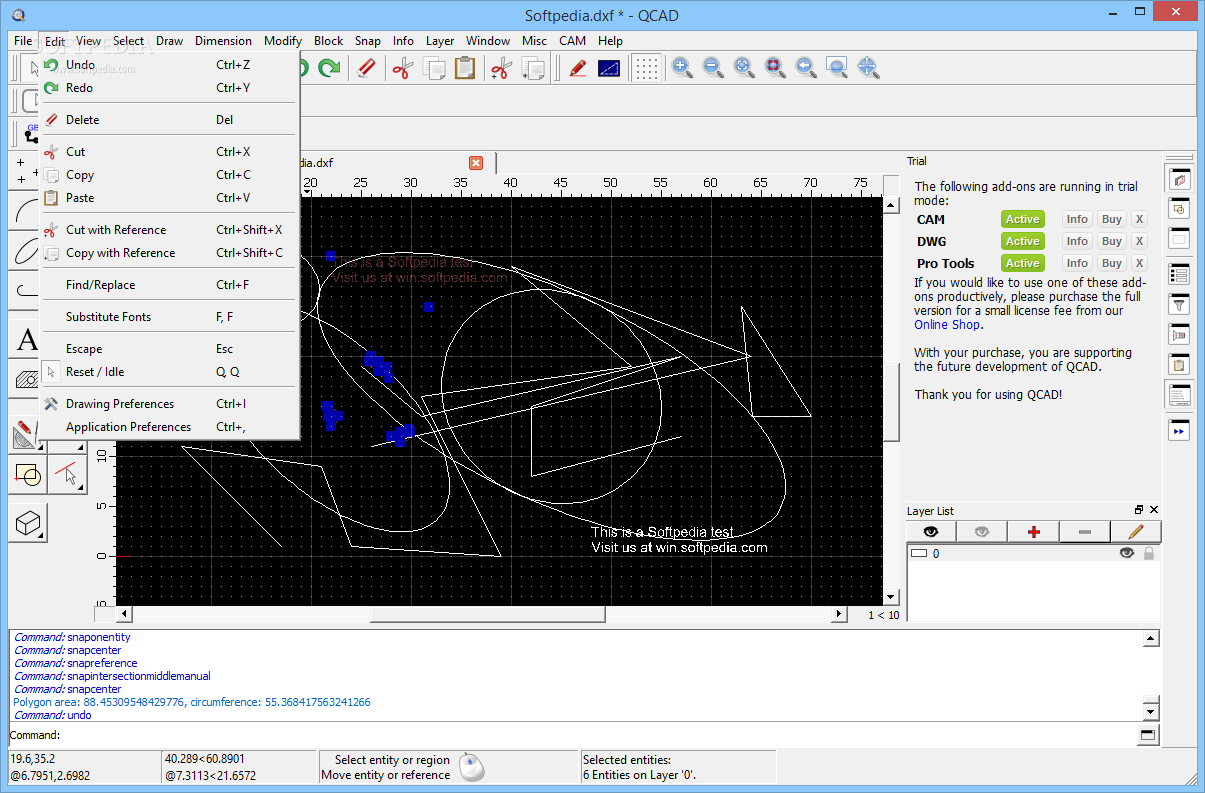Choose Undo from Edit menu

170,65
